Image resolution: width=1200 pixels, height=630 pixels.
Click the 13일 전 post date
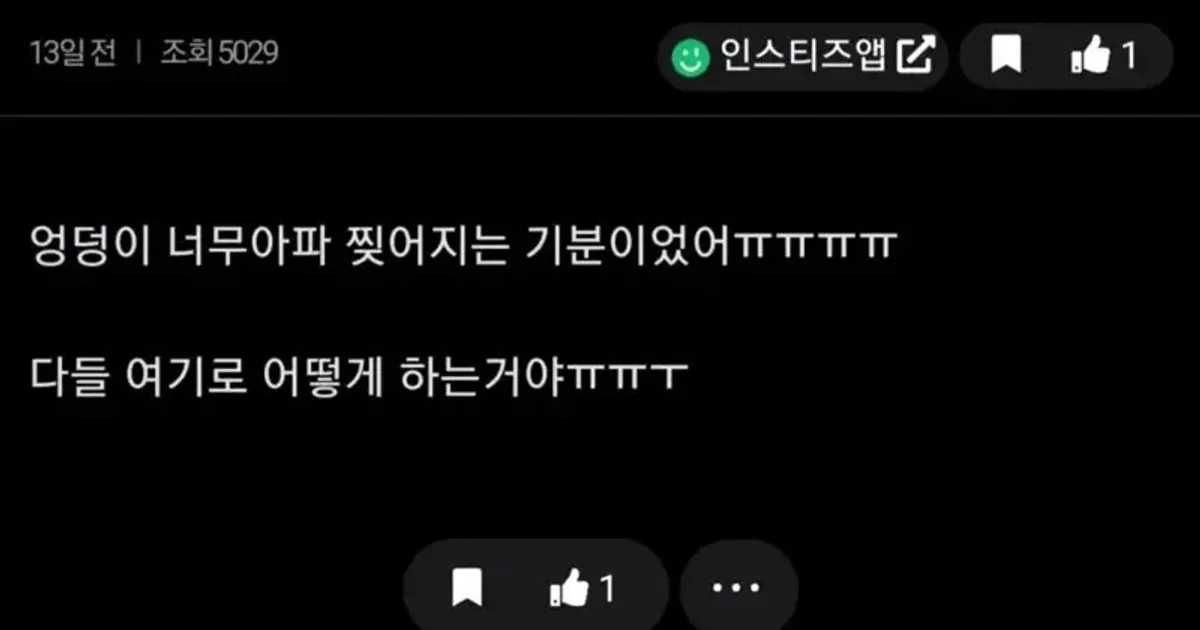pyautogui.click(x=73, y=53)
